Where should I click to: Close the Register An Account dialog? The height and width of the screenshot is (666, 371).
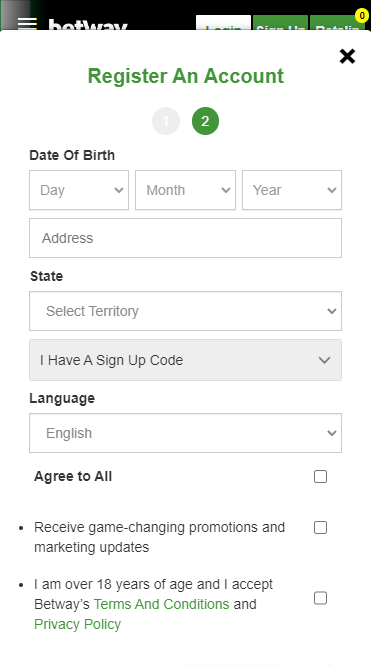[347, 56]
